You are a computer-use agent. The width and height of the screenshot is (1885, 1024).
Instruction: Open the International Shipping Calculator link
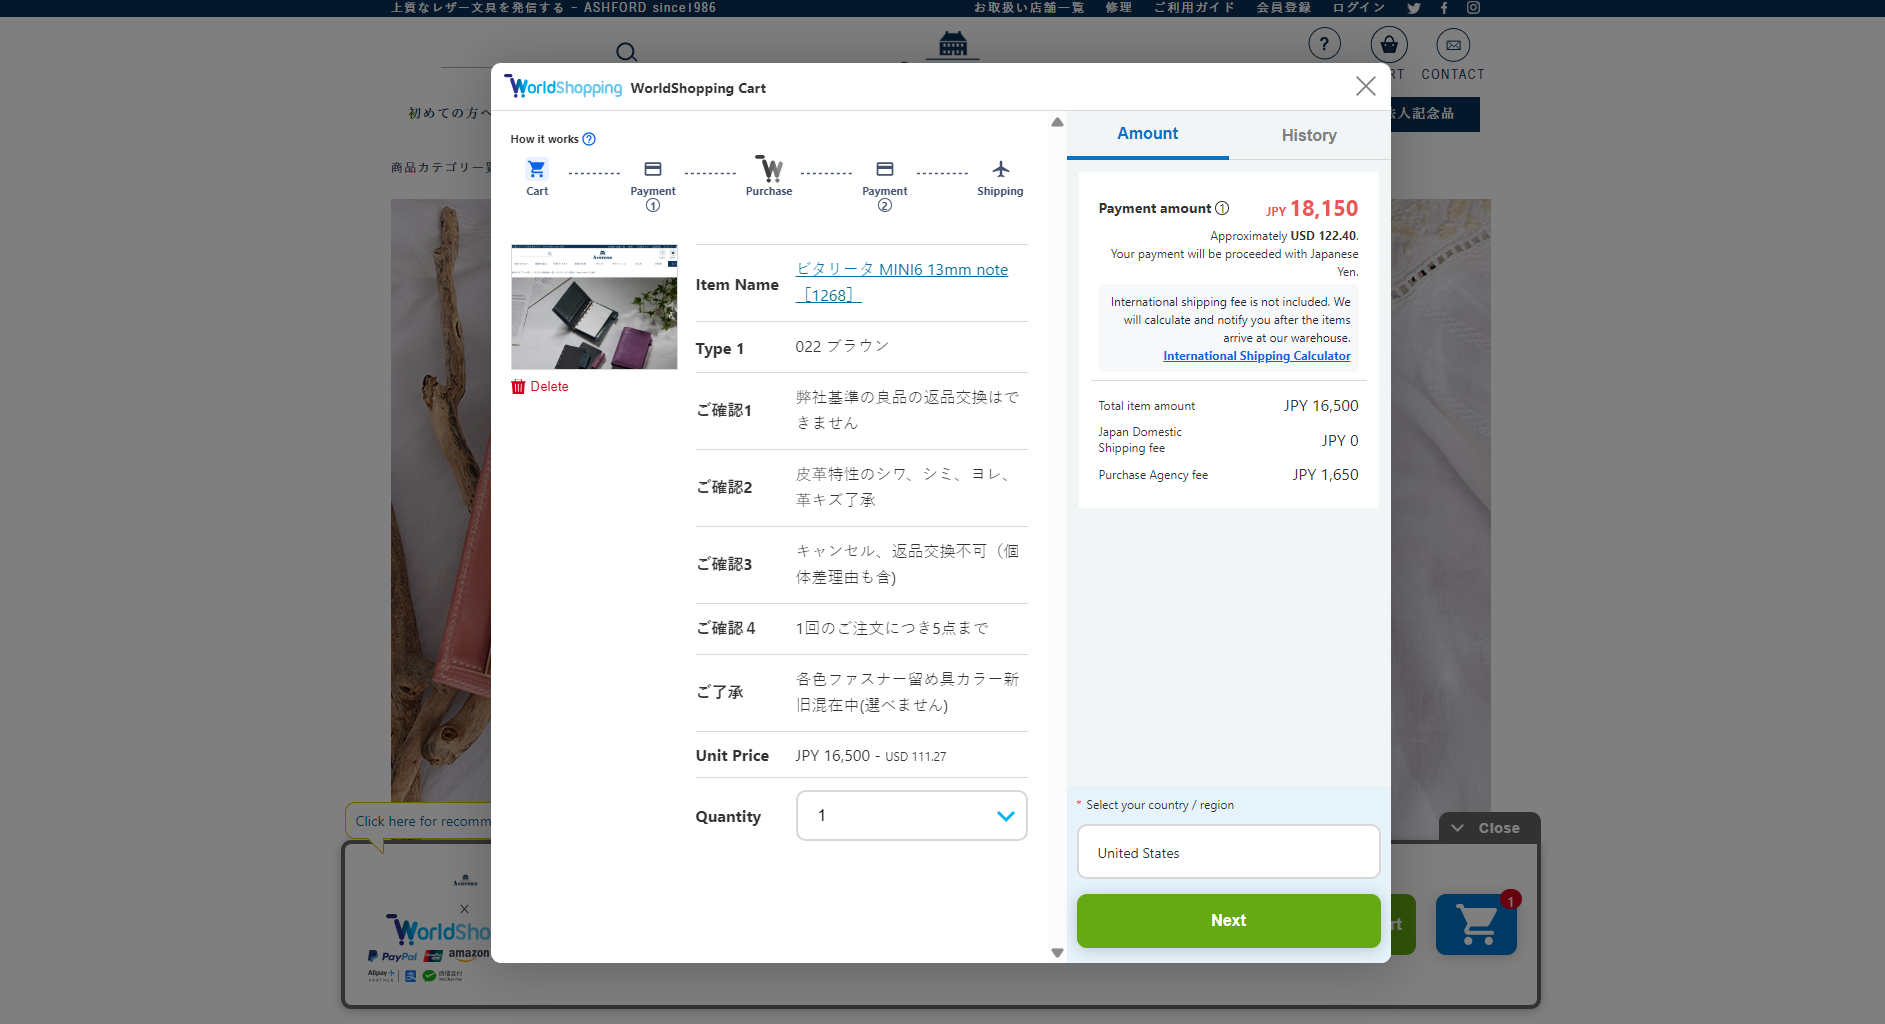[x=1256, y=355]
